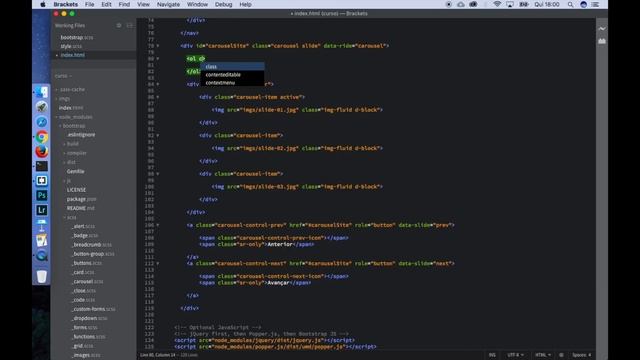
Task: Click line 112 anchor tag code
Action: [320, 264]
